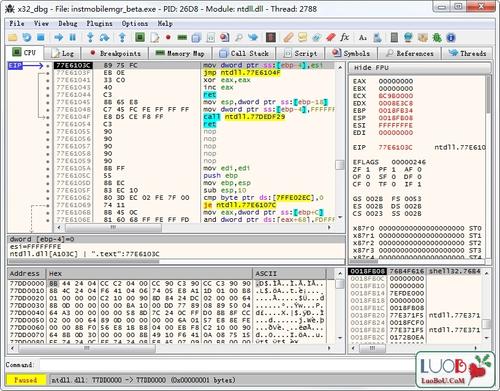Viewport: 500px width, 391px height.
Task: Click the disassembly pane's scroll up arrow
Action: (340, 67)
